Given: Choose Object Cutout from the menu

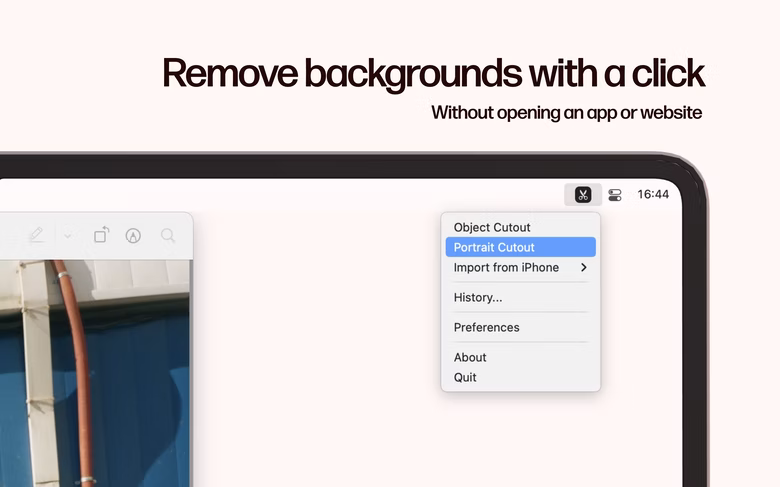Looking at the screenshot, I should [520, 227].
